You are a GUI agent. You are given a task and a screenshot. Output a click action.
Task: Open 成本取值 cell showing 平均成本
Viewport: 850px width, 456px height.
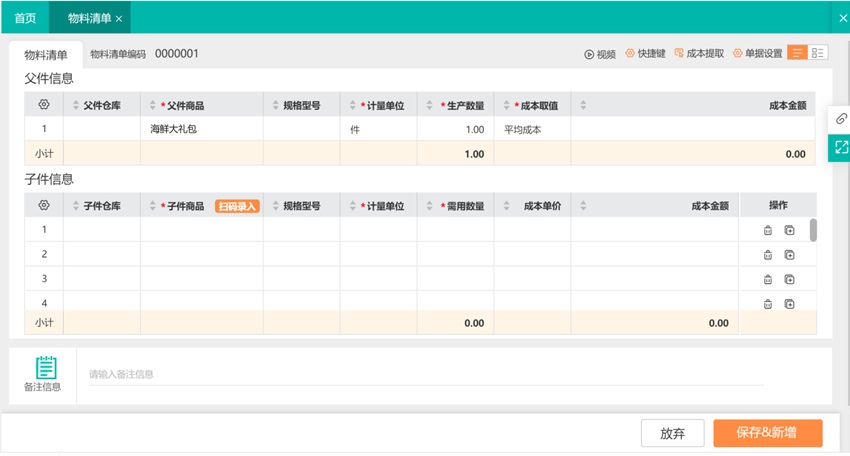click(x=531, y=129)
